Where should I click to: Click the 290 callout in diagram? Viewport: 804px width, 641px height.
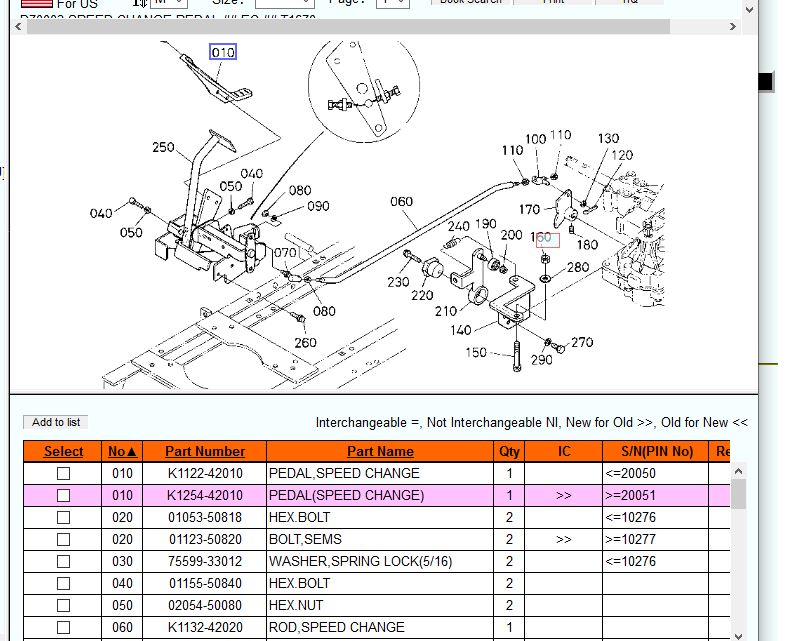[541, 360]
